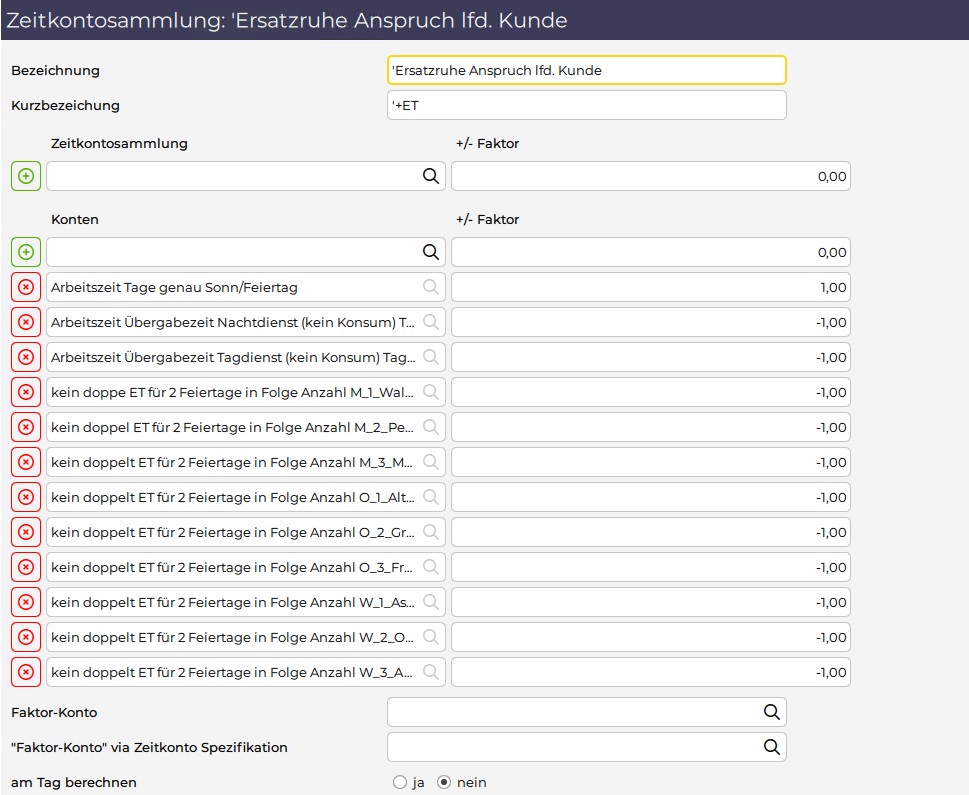Edit the -1,00 factor of O_2_Gr… row

click(x=651, y=532)
